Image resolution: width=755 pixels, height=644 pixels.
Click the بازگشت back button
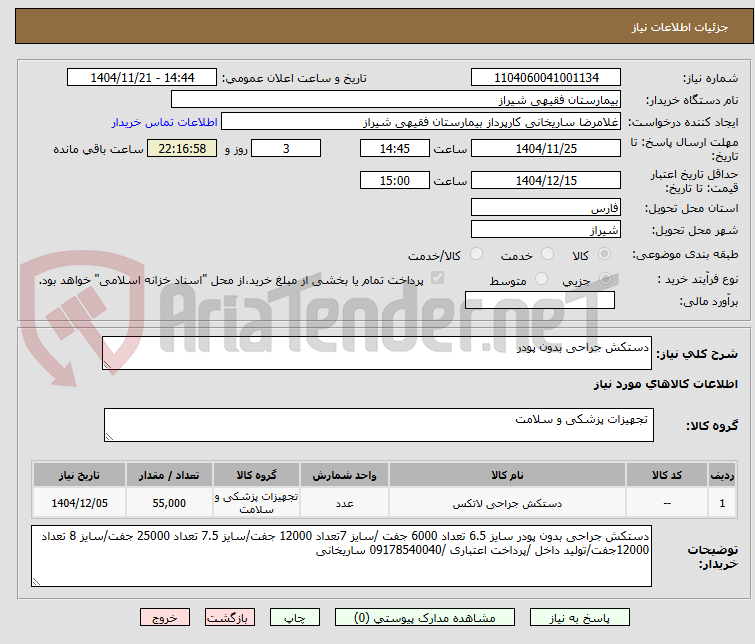(230, 618)
